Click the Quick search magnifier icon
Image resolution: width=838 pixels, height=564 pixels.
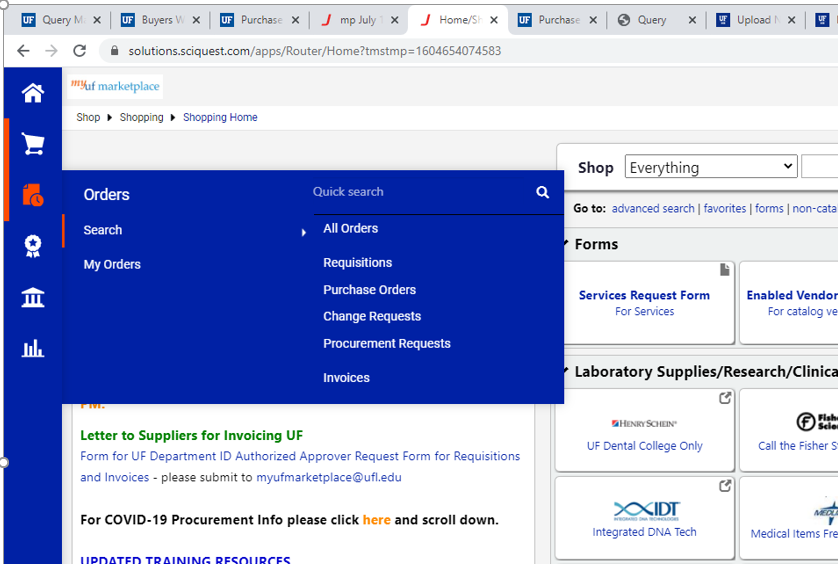tap(542, 192)
